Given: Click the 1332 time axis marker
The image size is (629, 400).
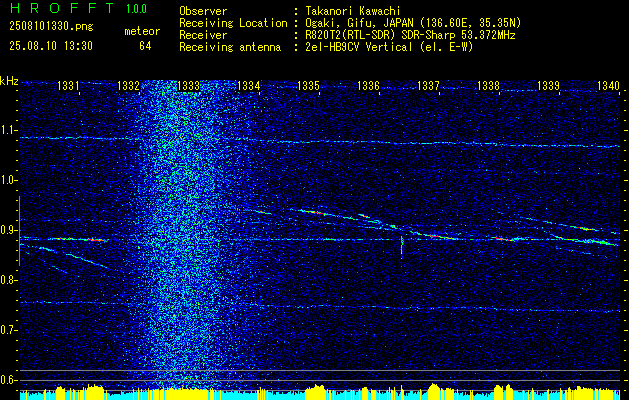Looking at the screenshot, I should click(128, 85).
